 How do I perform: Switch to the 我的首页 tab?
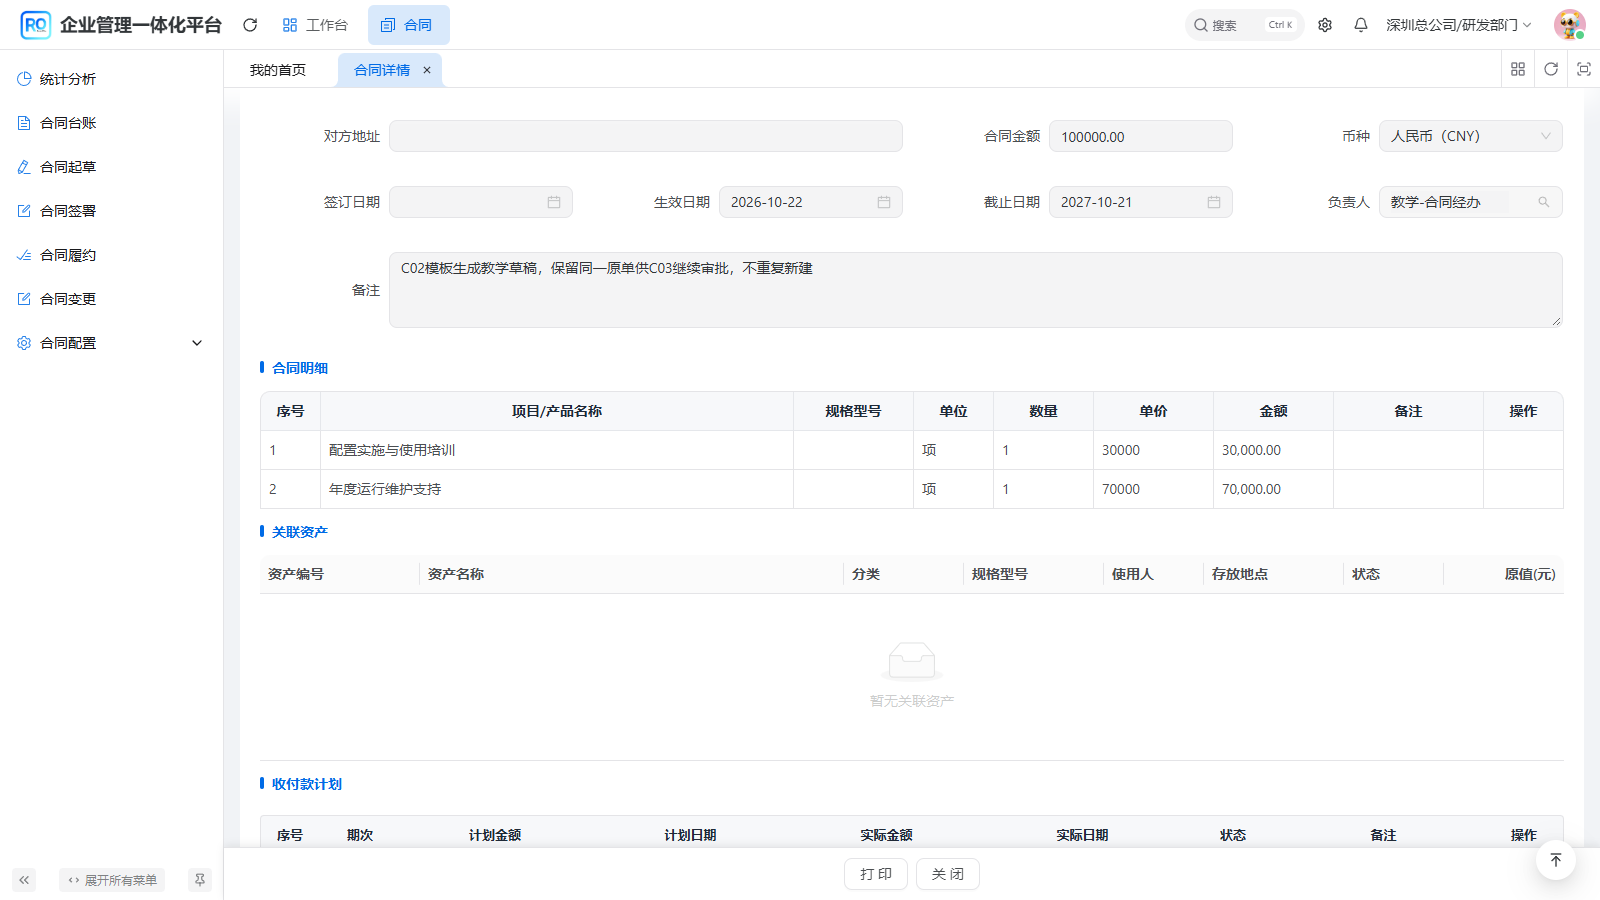(278, 70)
